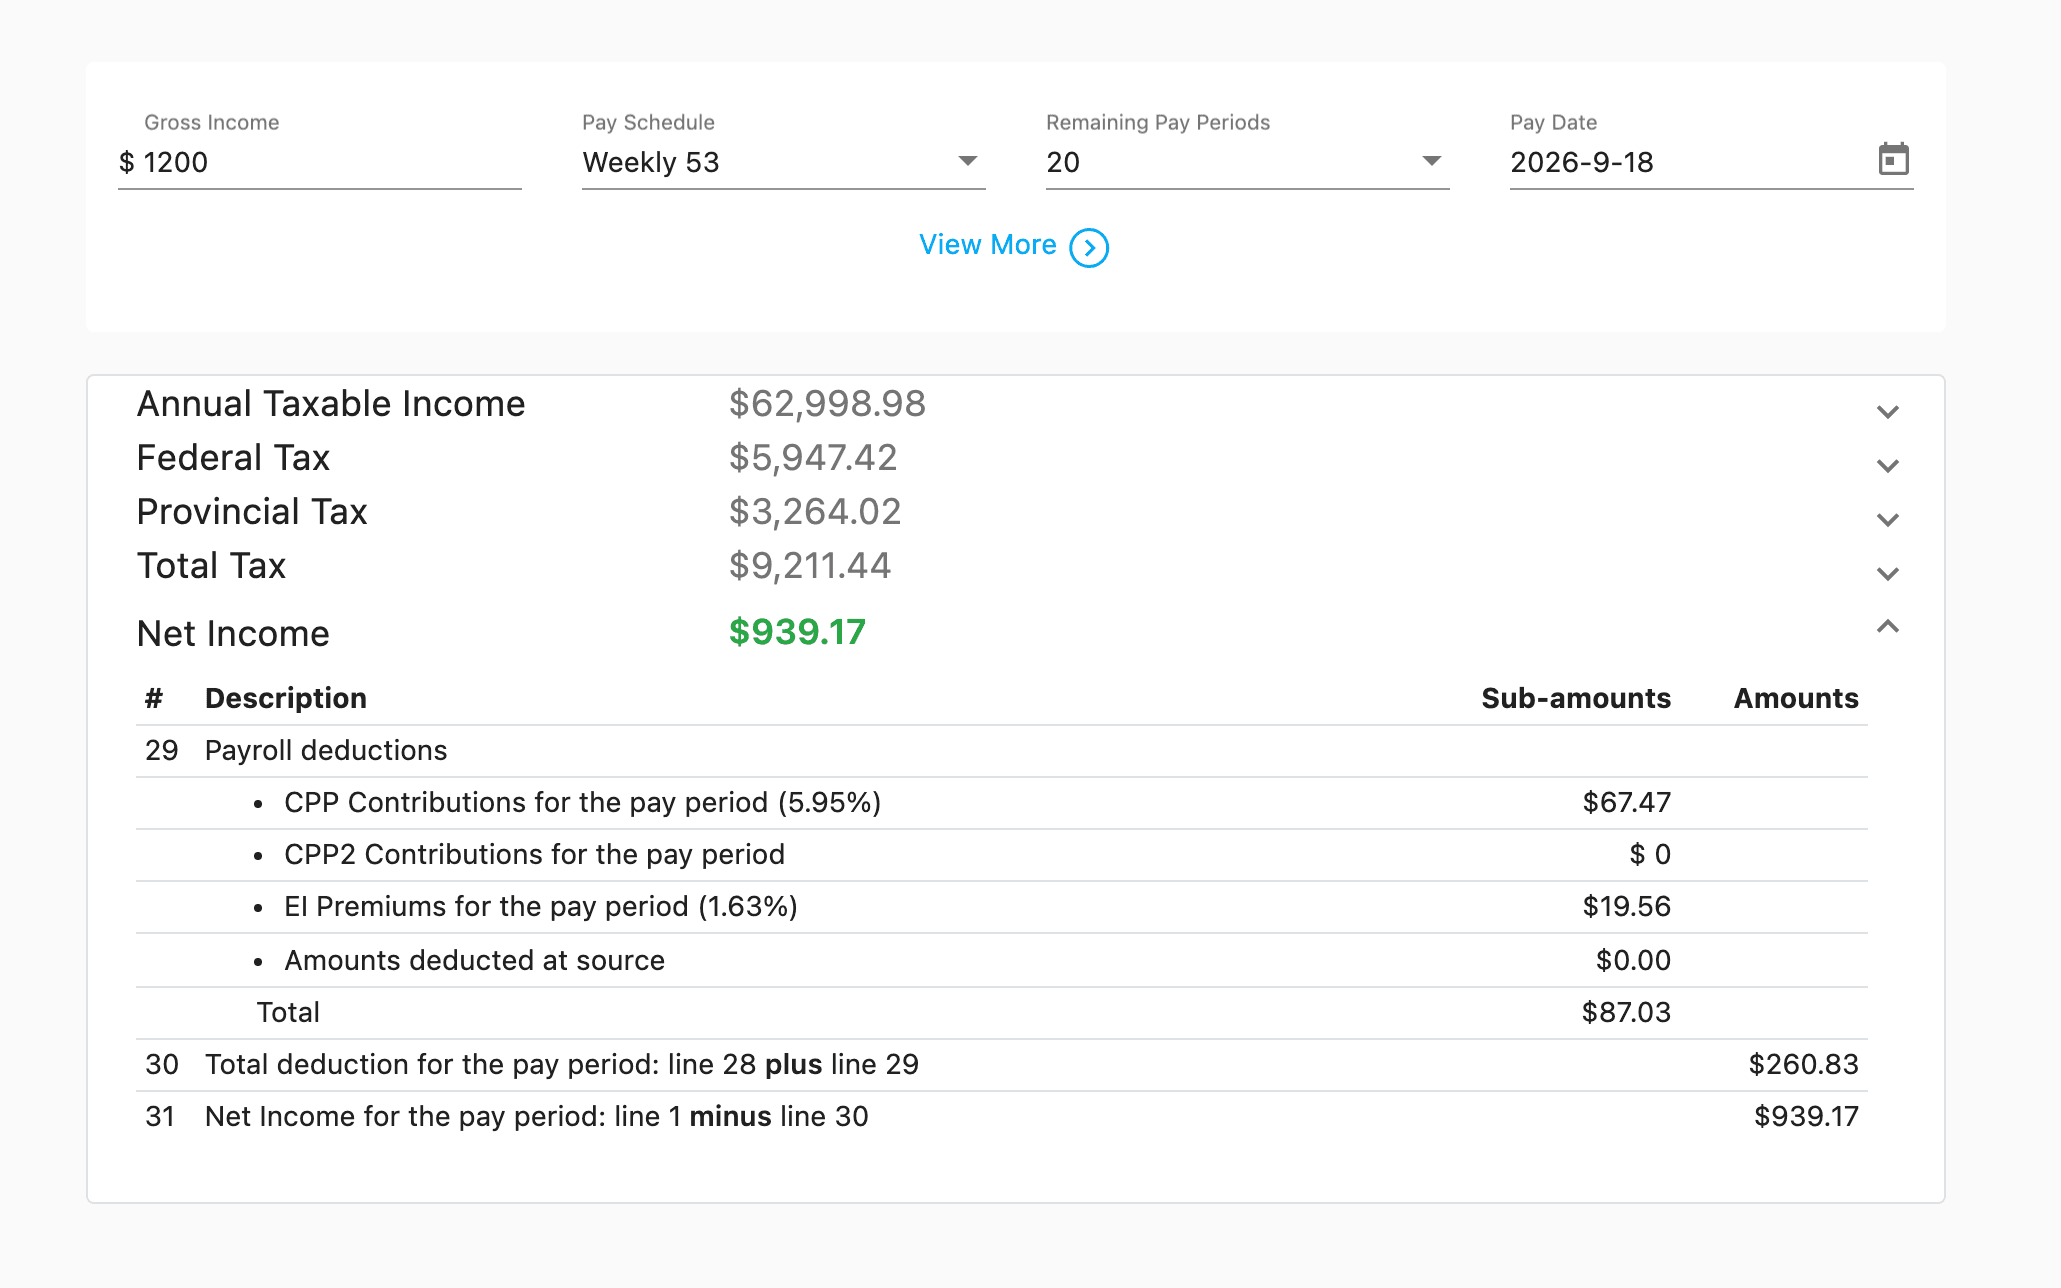
Task: Click the $260.83 total deduction amount
Action: [1803, 1065]
